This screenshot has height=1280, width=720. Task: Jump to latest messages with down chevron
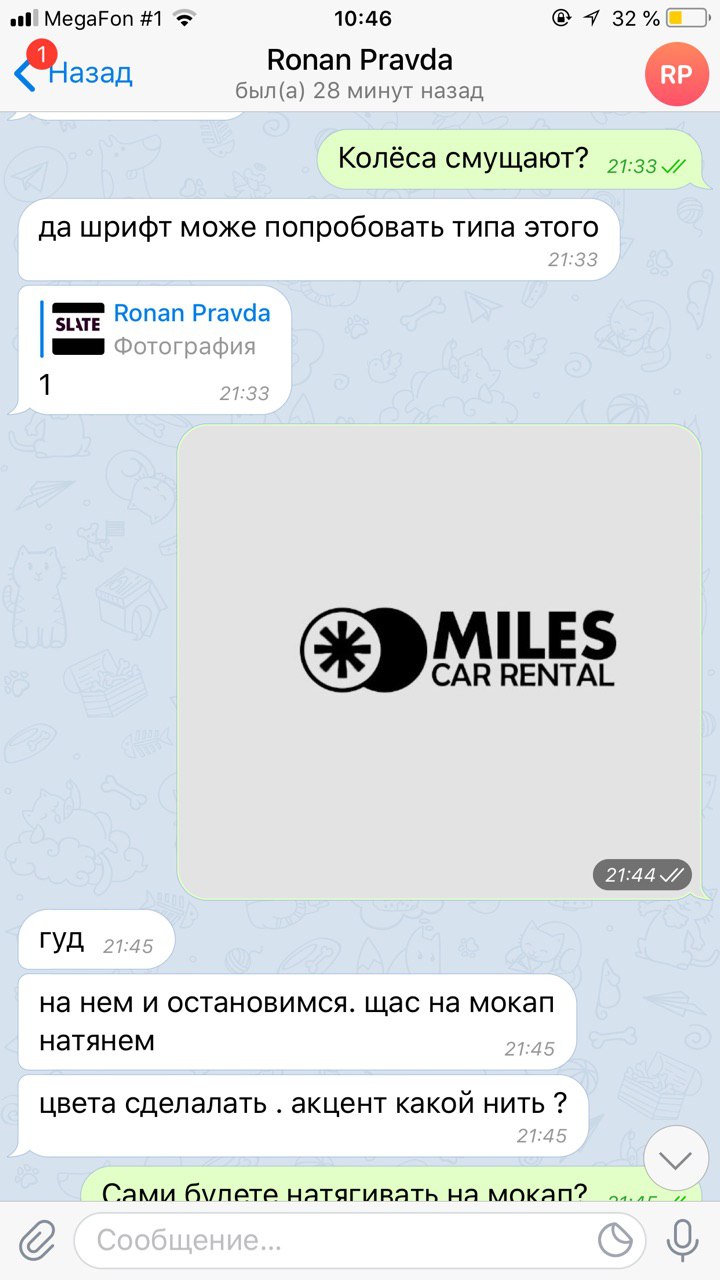click(x=676, y=1160)
